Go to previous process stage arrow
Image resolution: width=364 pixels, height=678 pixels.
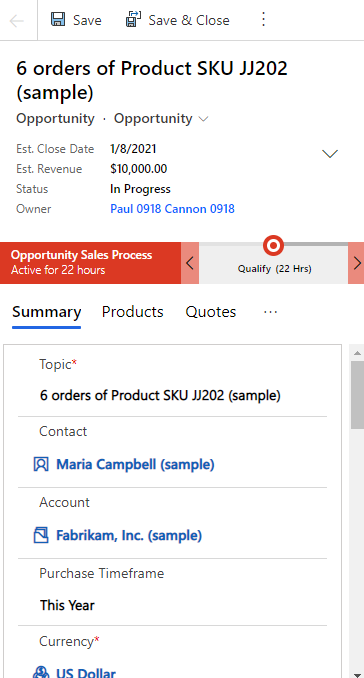point(190,263)
